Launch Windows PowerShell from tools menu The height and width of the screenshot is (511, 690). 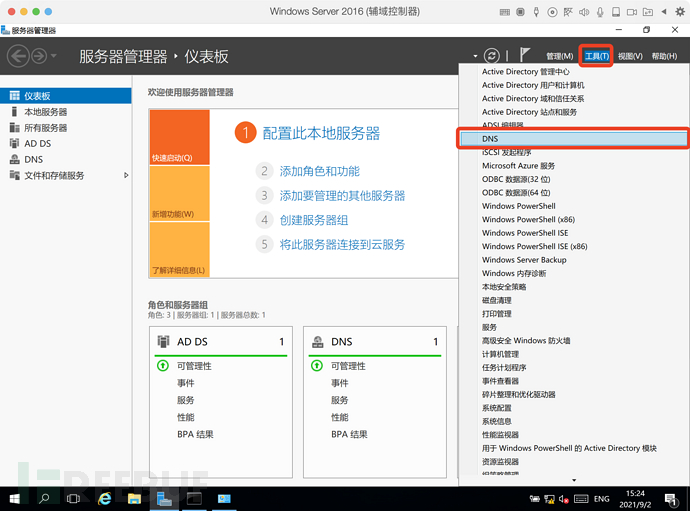(518, 206)
